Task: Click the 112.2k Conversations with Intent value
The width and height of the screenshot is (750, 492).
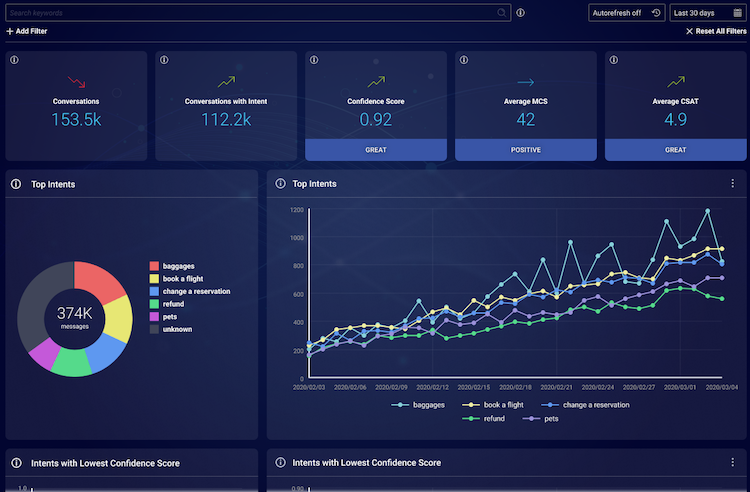Action: click(226, 120)
